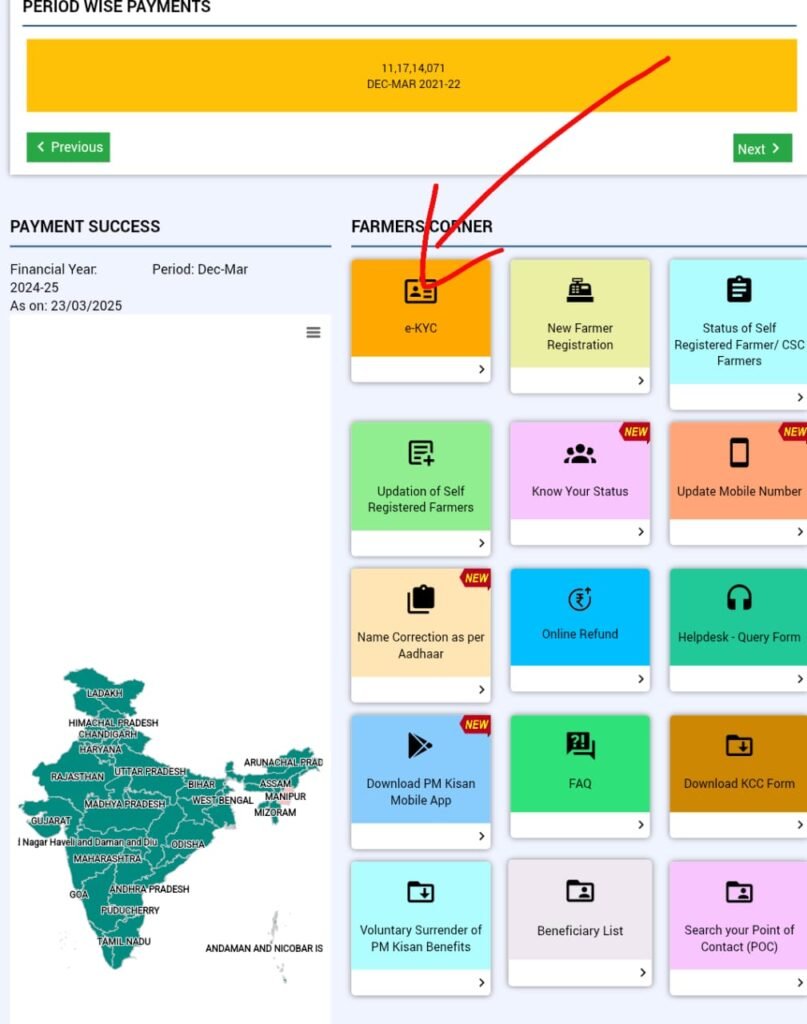
Task: Expand the New Farmer Registration card arrow
Action: (641, 380)
